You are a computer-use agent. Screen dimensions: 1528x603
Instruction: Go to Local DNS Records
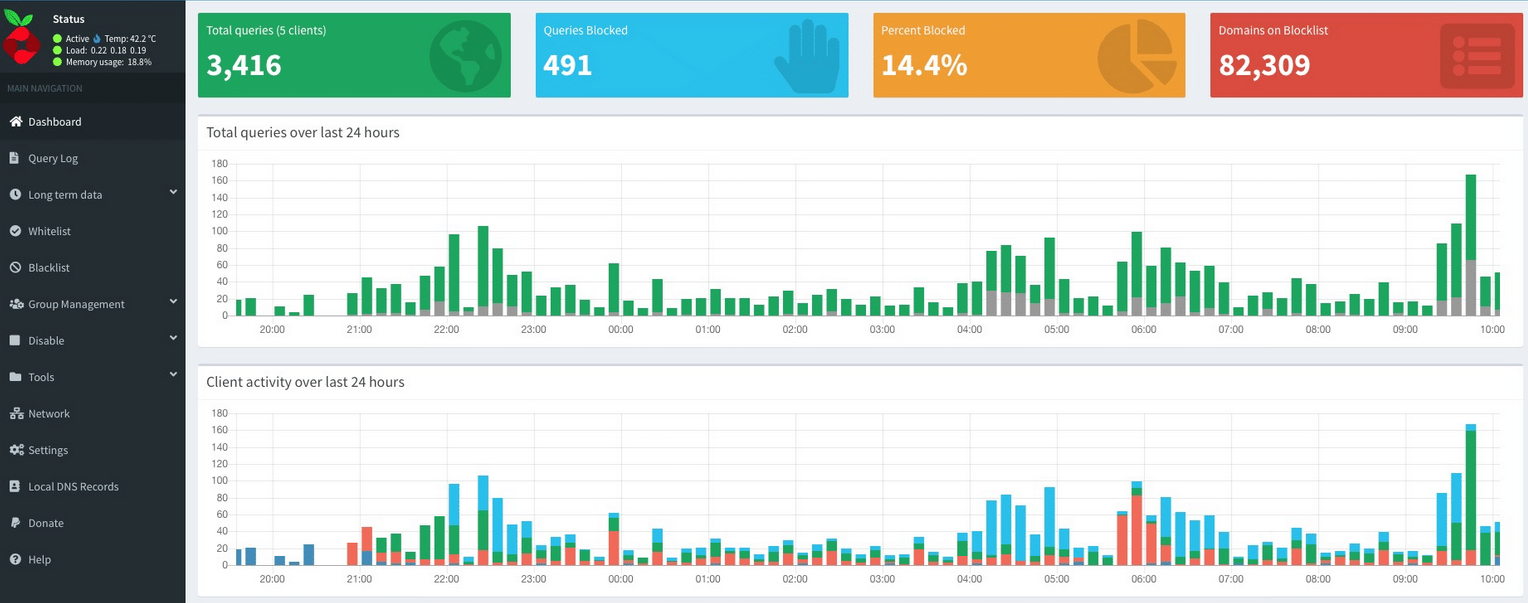pos(73,487)
